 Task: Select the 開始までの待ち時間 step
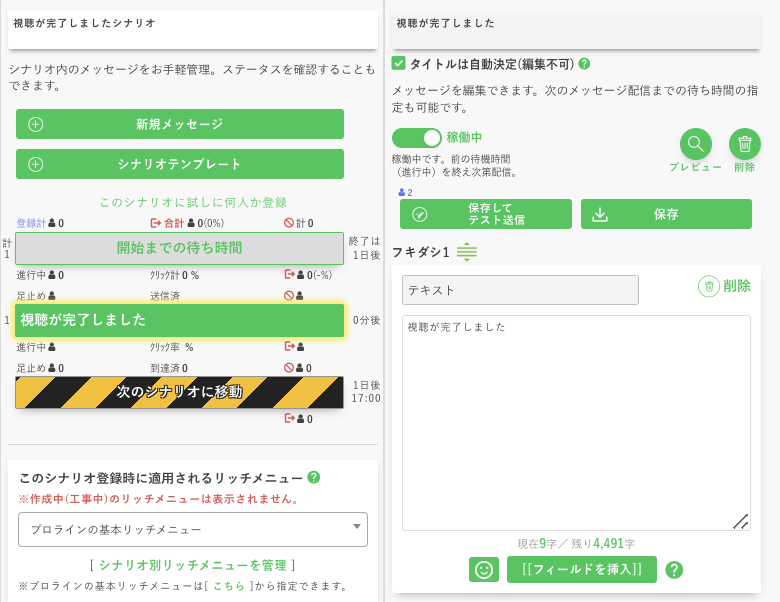tap(179, 248)
